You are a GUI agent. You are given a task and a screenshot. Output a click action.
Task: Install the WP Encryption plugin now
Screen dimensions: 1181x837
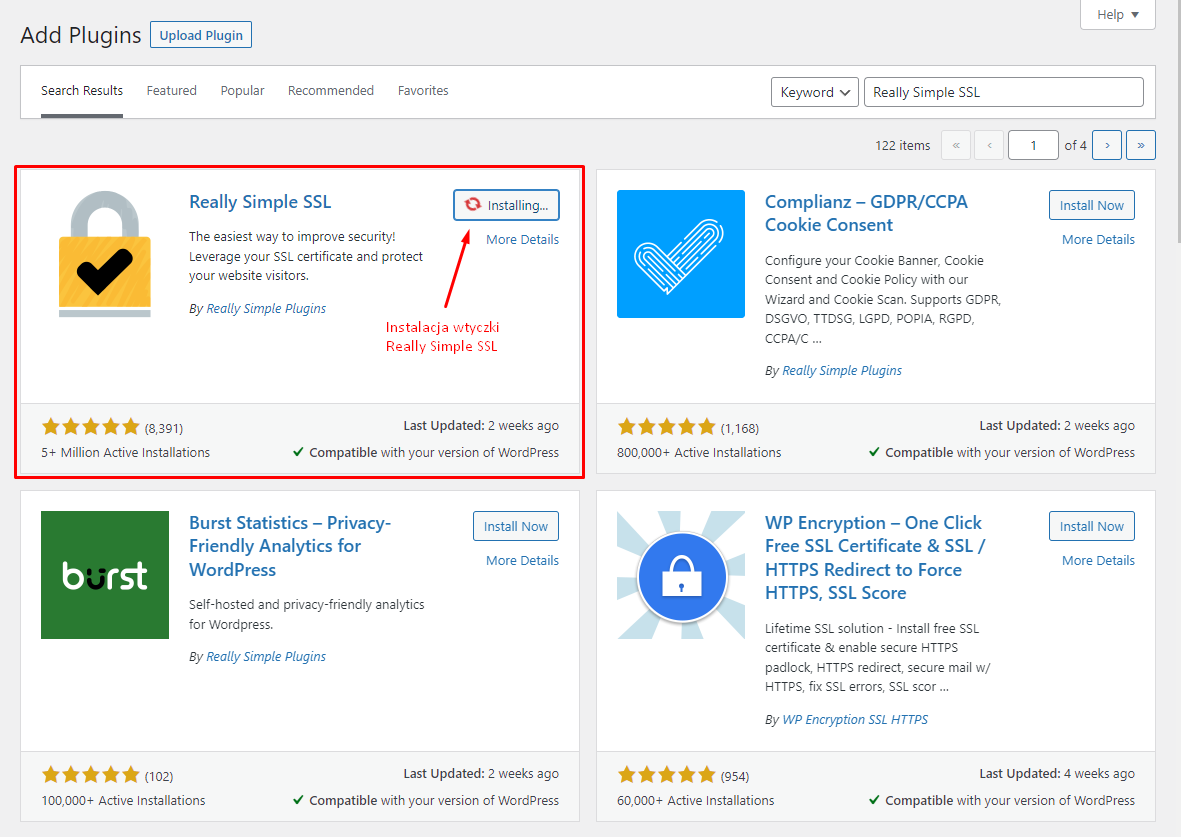point(1091,526)
